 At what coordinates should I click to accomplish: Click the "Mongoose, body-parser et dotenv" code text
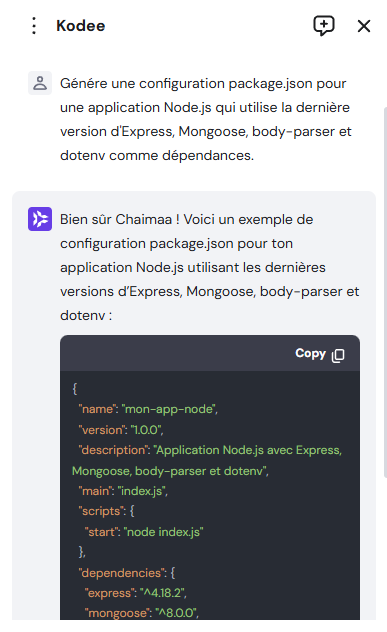click(170, 471)
